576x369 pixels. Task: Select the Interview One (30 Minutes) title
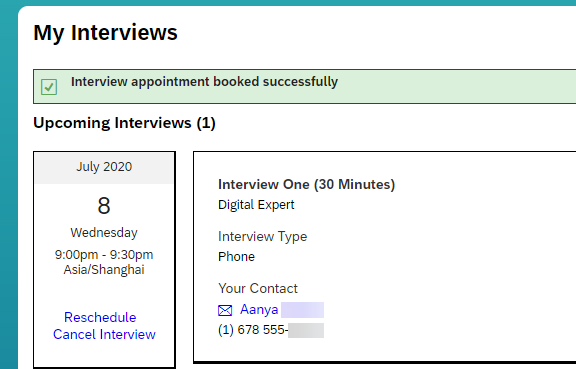tap(306, 184)
